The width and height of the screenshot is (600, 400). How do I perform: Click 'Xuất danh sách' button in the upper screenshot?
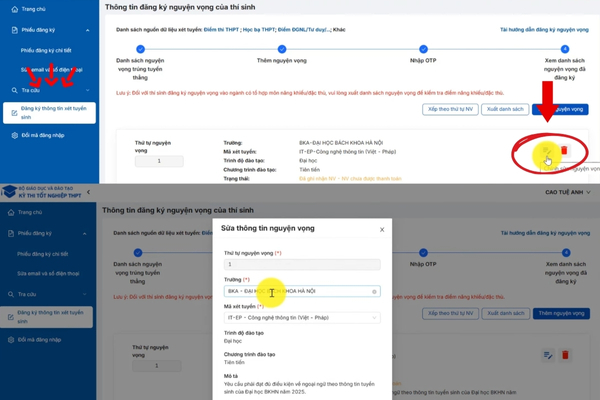coord(504,108)
